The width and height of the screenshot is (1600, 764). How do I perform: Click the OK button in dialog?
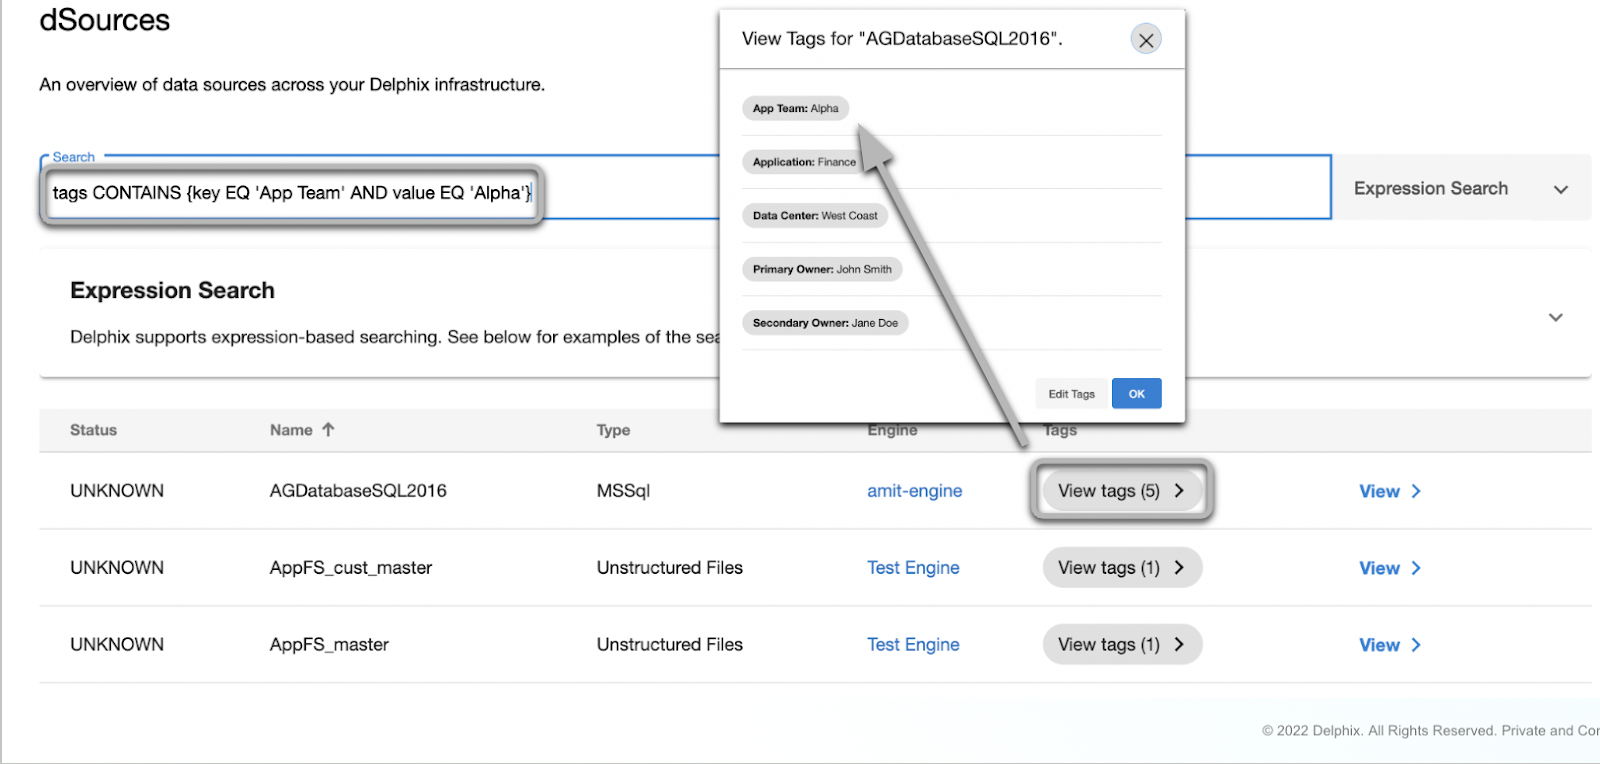(x=1136, y=394)
